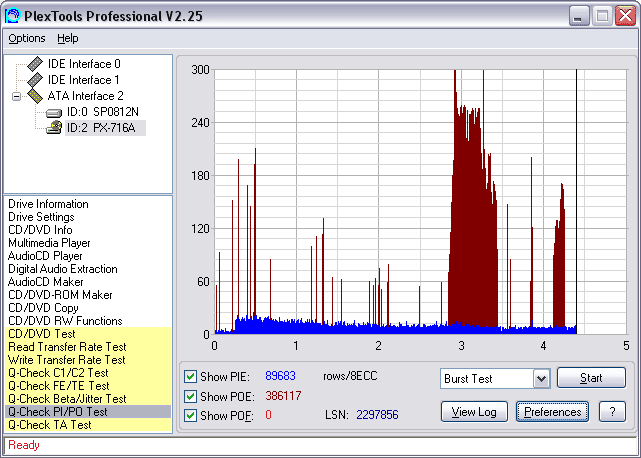Click the PlexTools title bar logo icon
Viewport: 641px width, 458px height.
pyautogui.click(x=12, y=16)
